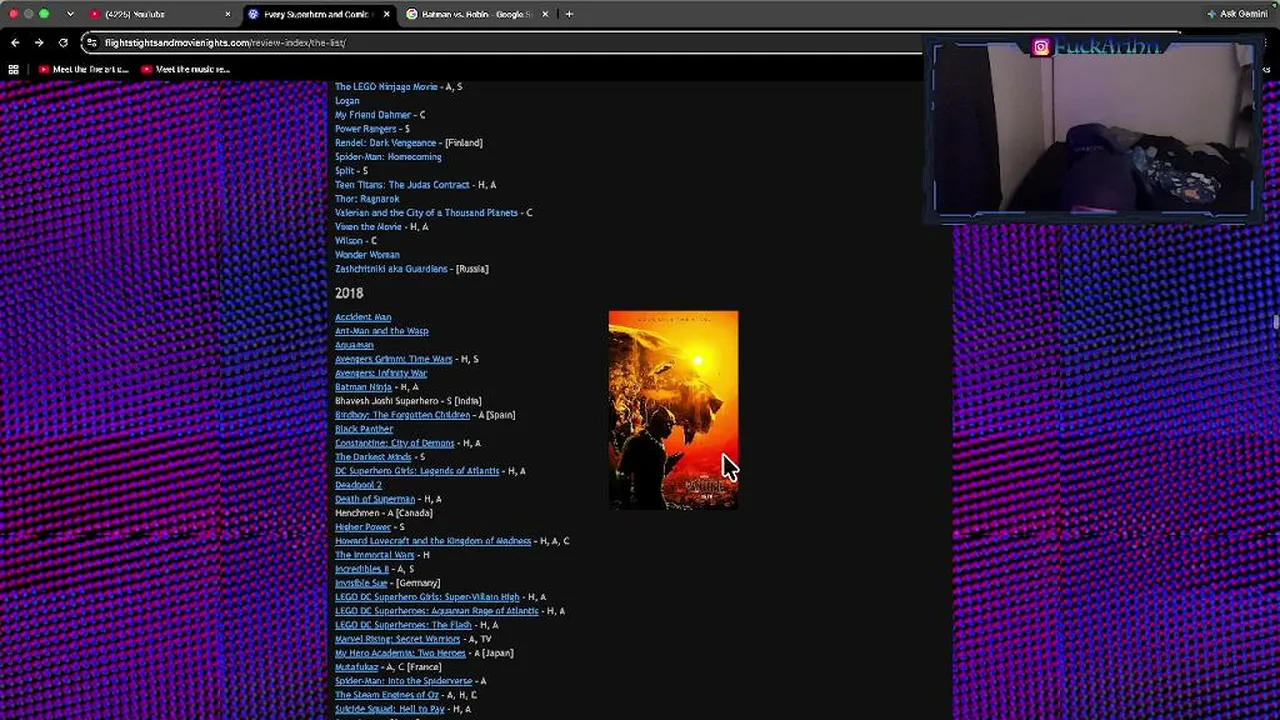The height and width of the screenshot is (720, 1280).
Task: Open the Incredibles II link
Action: pyautogui.click(x=362, y=569)
